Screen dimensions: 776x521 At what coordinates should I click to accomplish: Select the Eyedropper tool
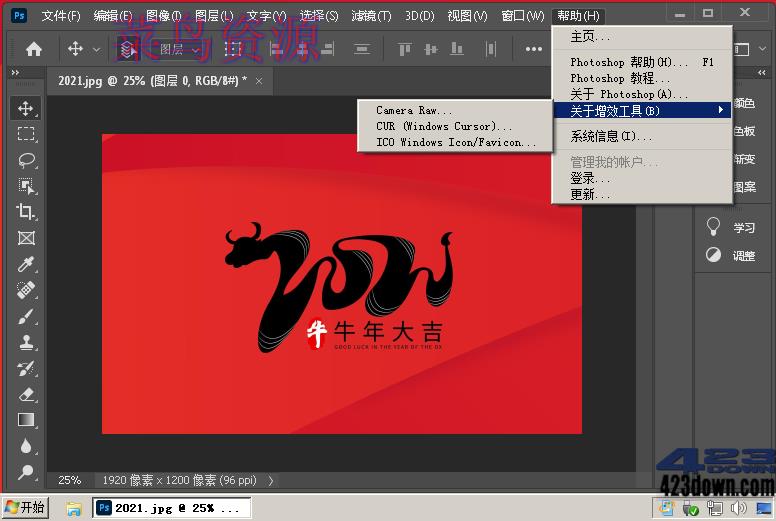tap(26, 264)
